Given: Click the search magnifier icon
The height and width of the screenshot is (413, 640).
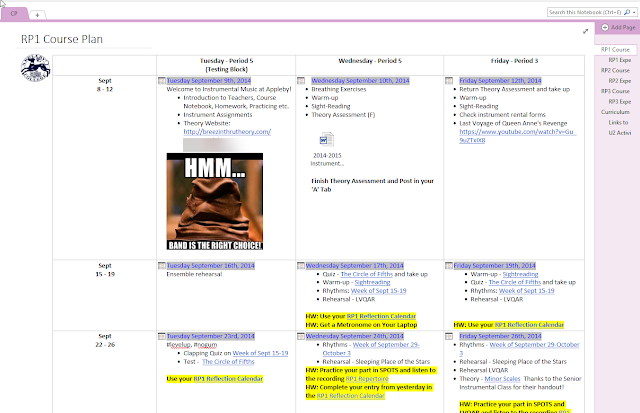Looking at the screenshot, I should (x=627, y=13).
